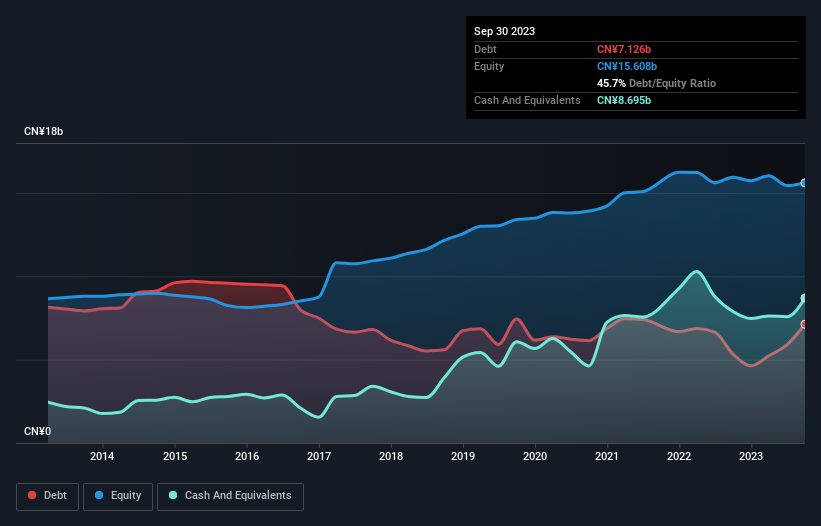Toggle the Equity series legend button
Image resolution: width=821 pixels, height=526 pixels.
(x=118, y=496)
